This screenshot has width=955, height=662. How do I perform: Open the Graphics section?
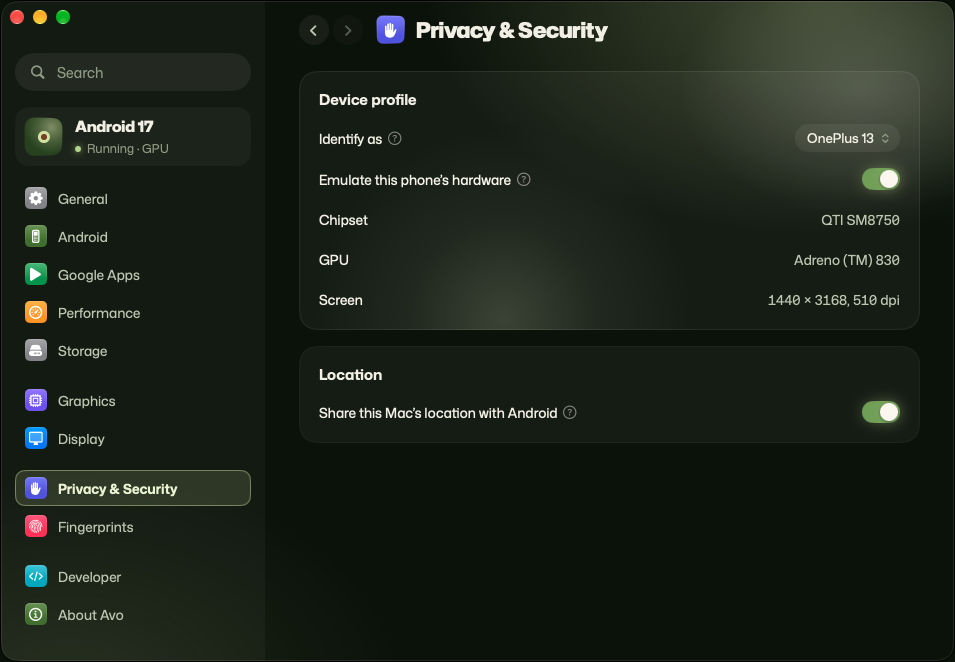pyautogui.click(x=133, y=401)
